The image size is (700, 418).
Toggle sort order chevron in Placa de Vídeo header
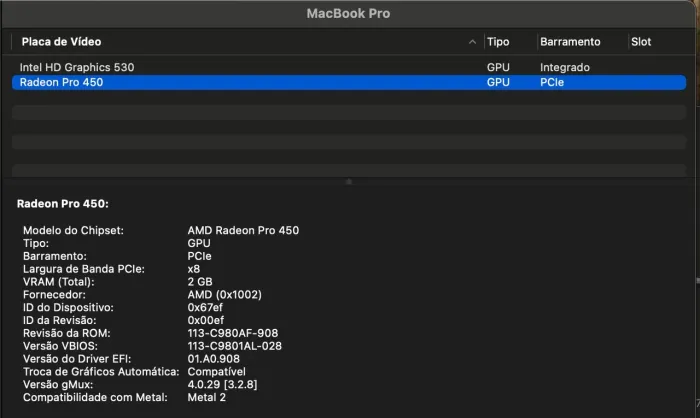point(472,42)
